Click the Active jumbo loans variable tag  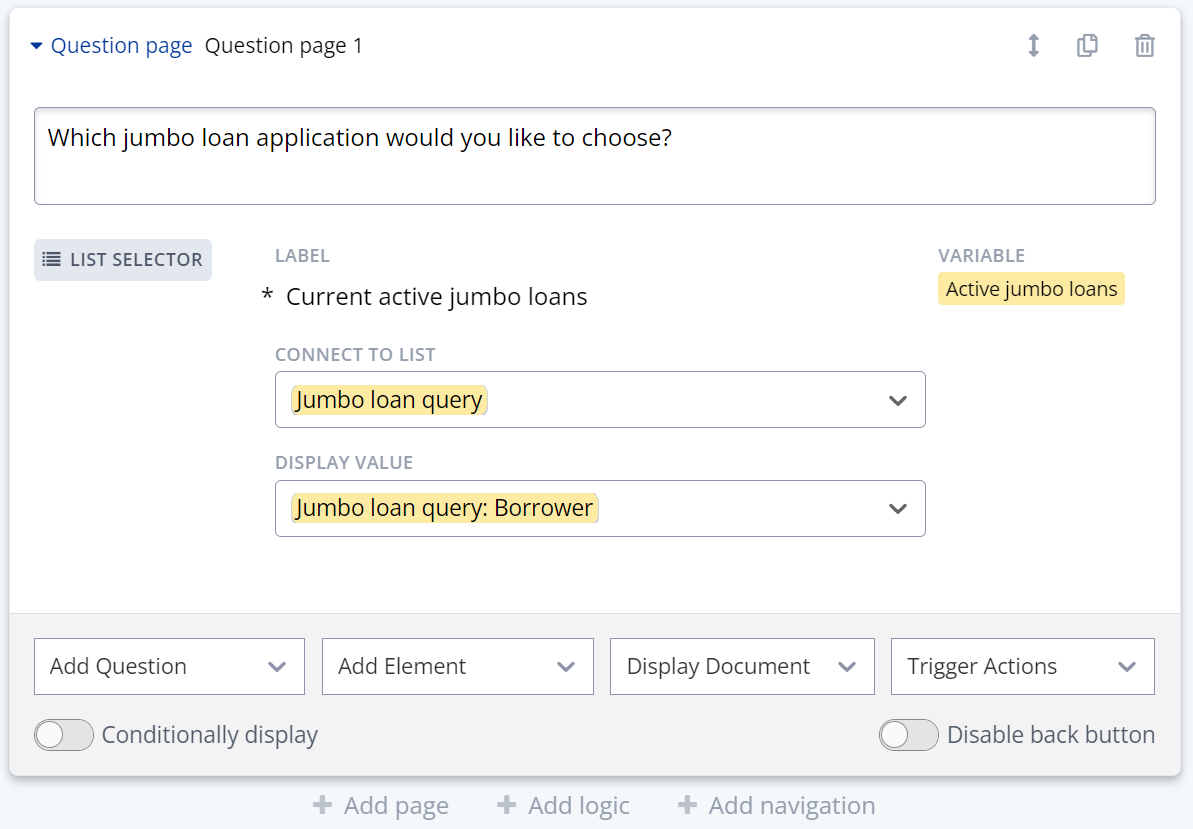pyautogui.click(x=1031, y=289)
